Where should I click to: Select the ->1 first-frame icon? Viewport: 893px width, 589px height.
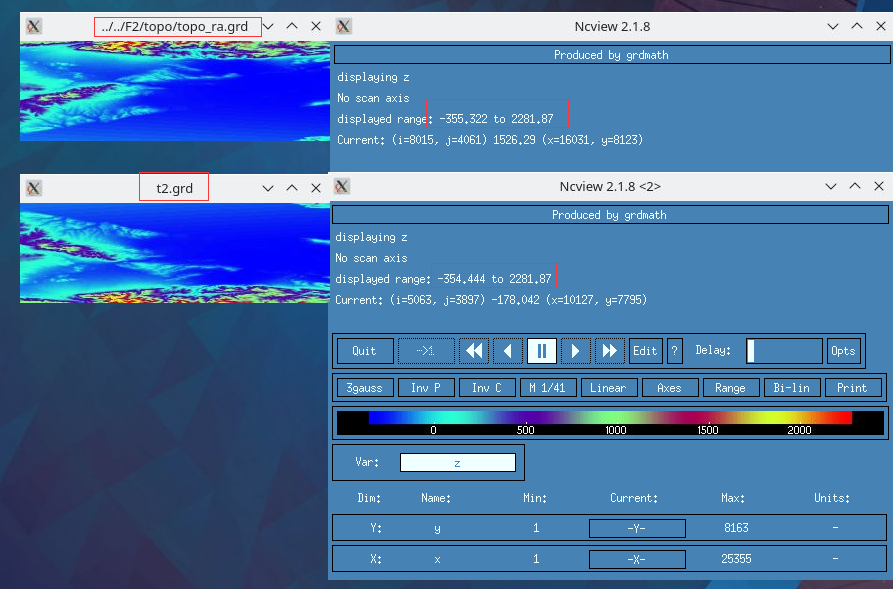[x=425, y=350]
